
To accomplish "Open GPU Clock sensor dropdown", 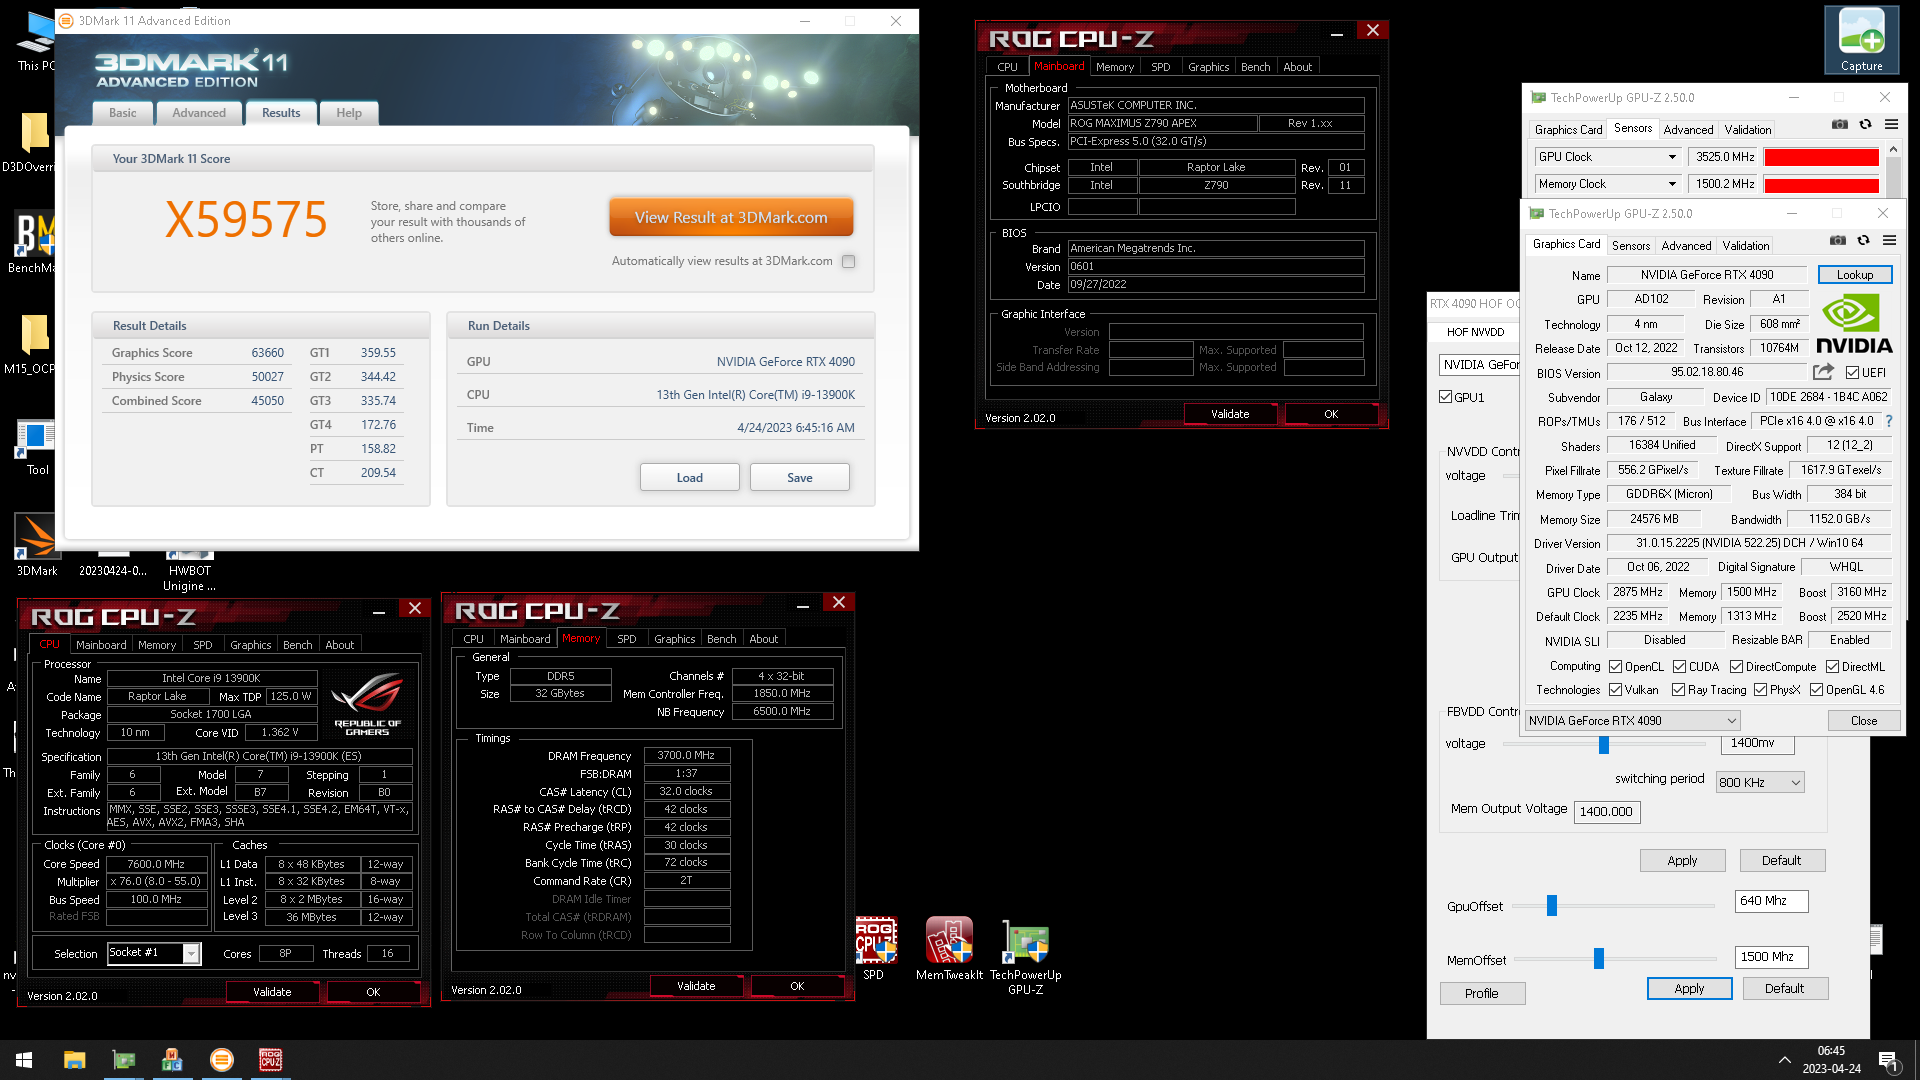I will coord(1671,157).
